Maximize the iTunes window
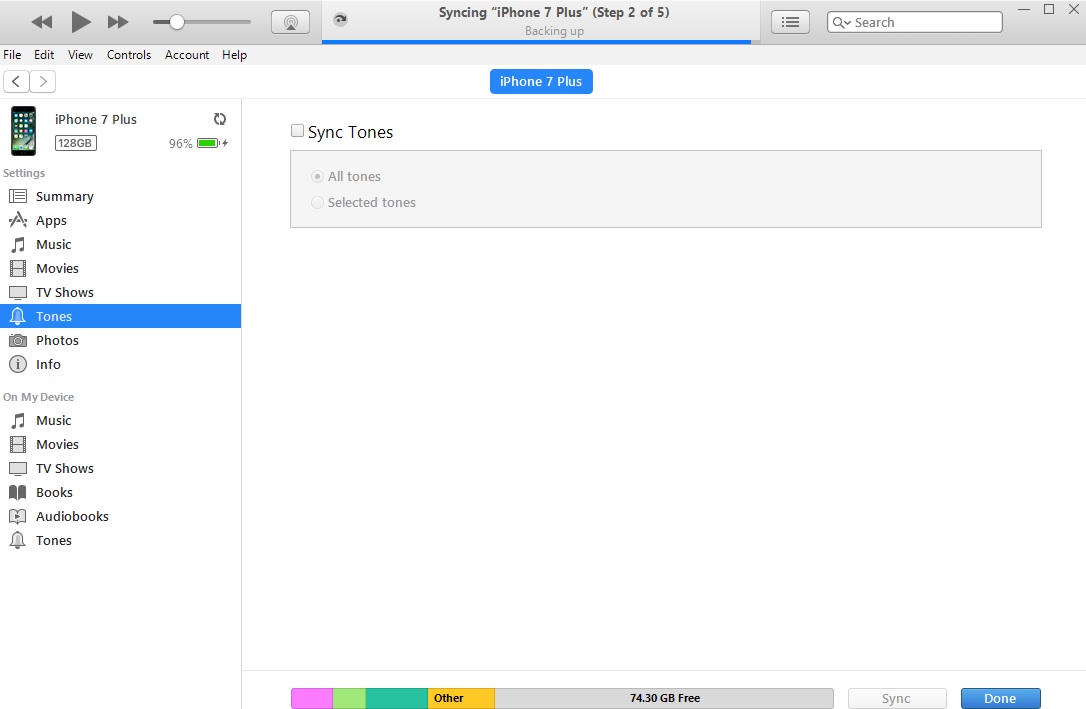Screen dimensions: 1086x709 tap(1049, 9)
